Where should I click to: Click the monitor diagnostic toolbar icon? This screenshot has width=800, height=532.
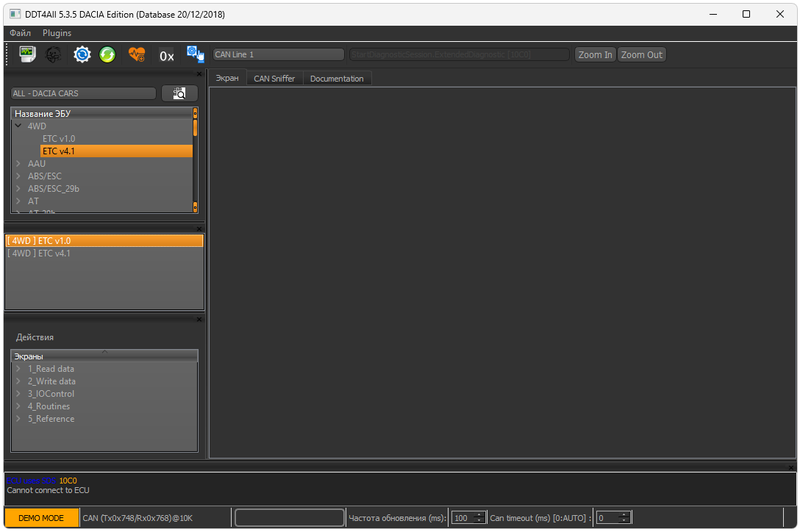(x=27, y=54)
